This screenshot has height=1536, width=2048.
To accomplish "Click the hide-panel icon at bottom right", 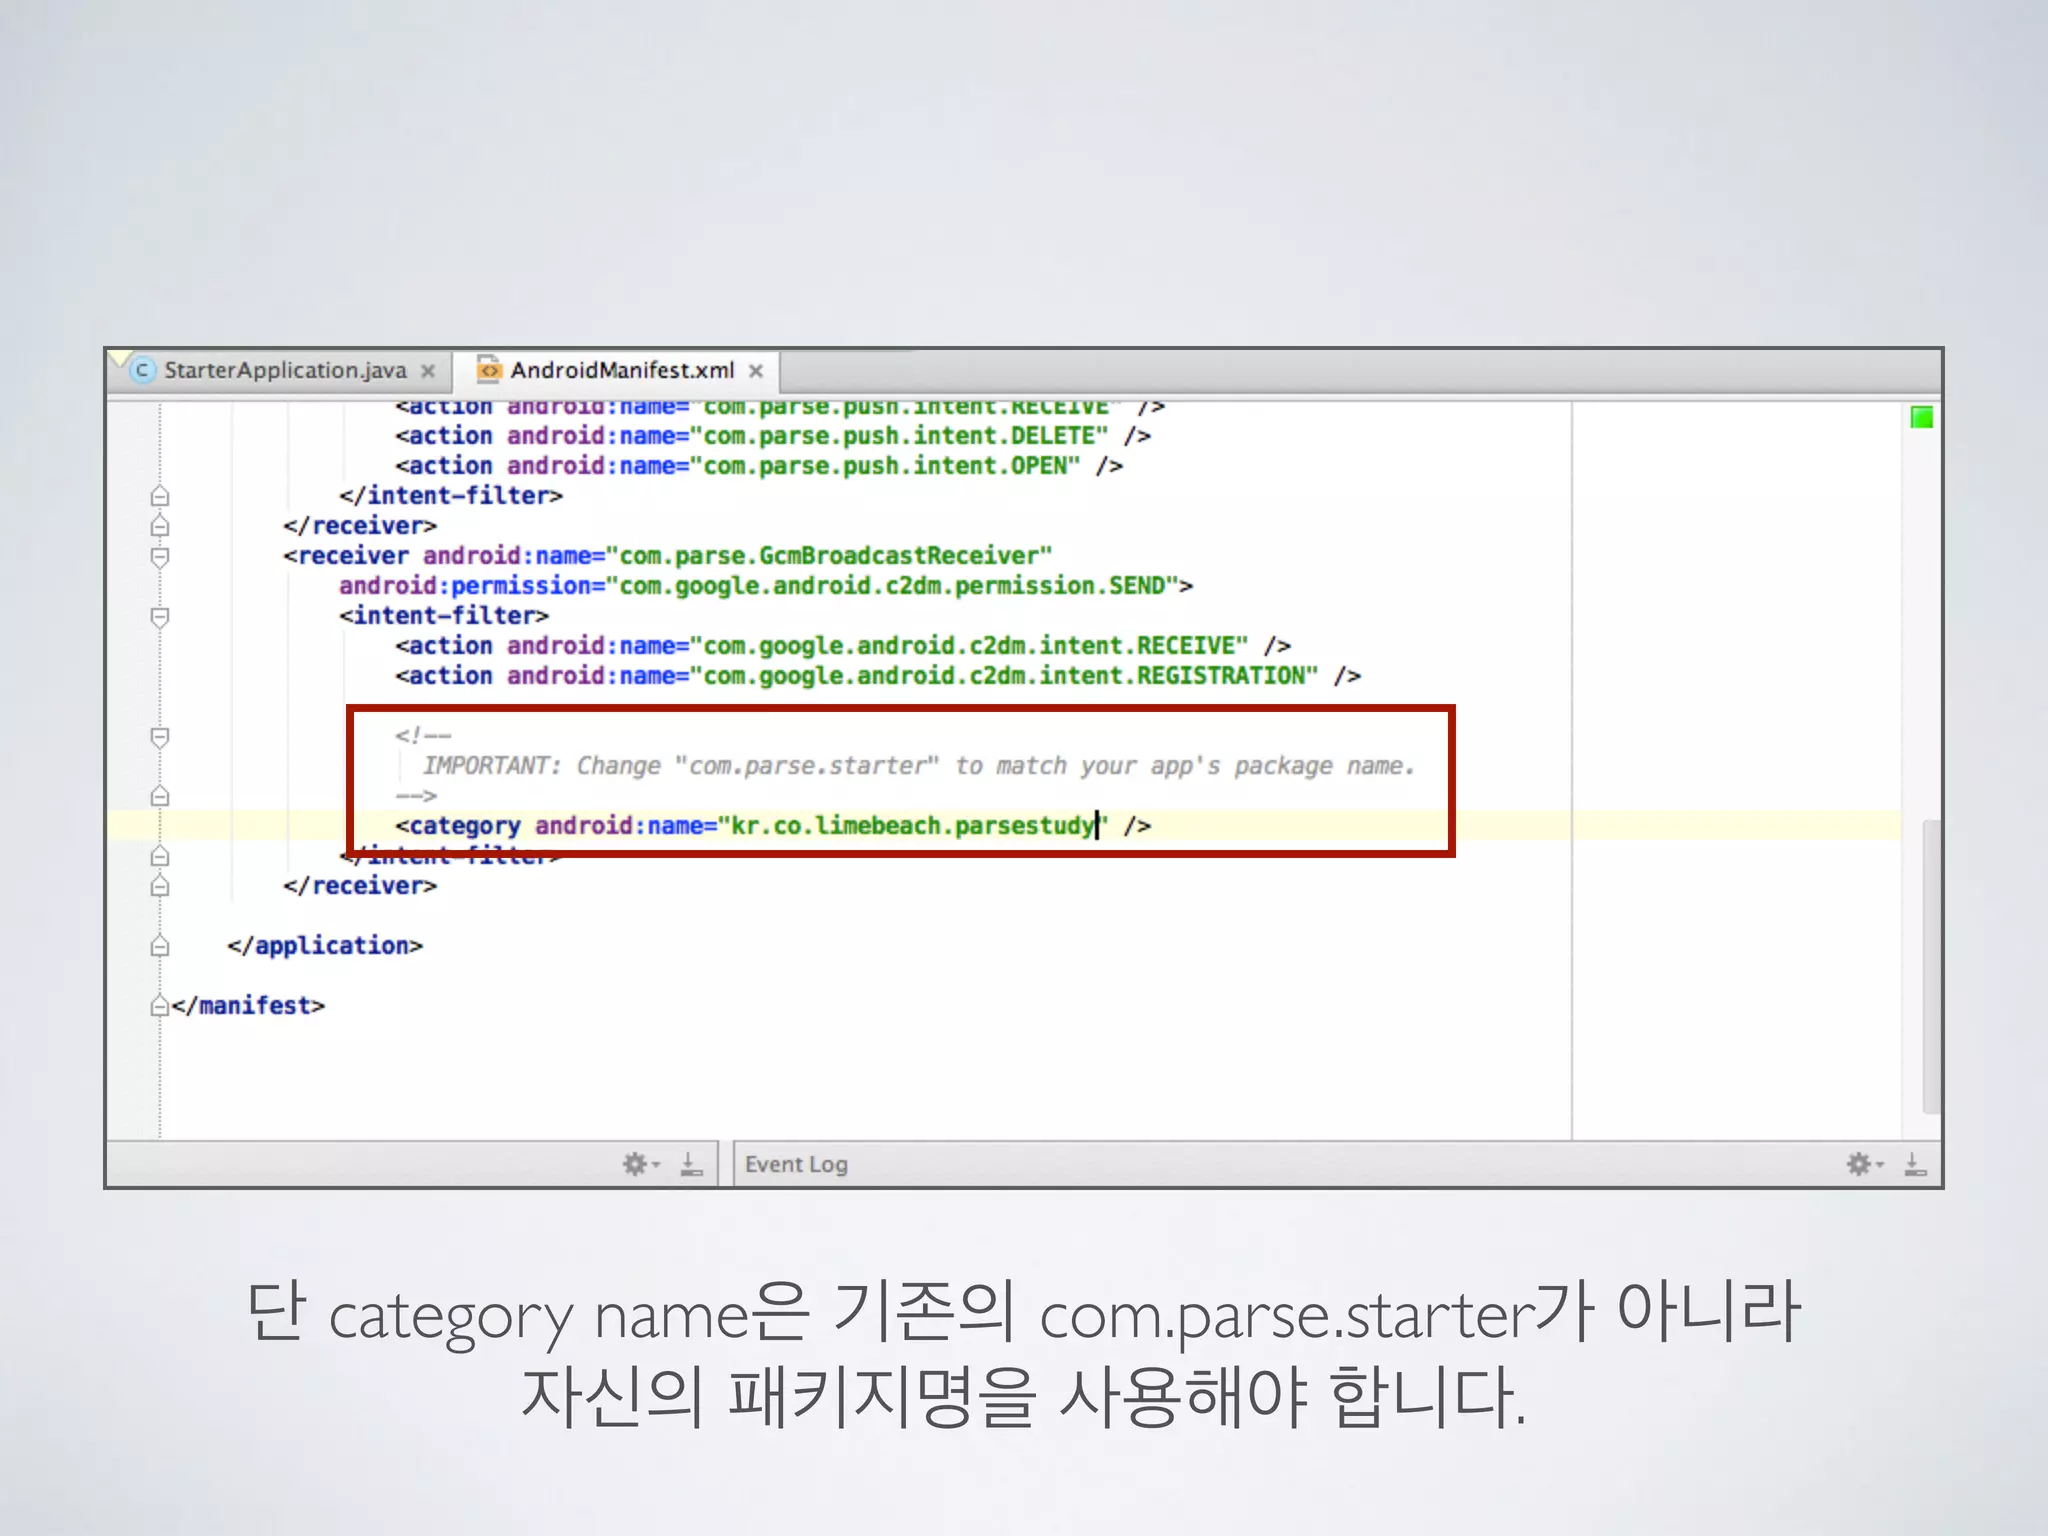I will (x=1915, y=1165).
